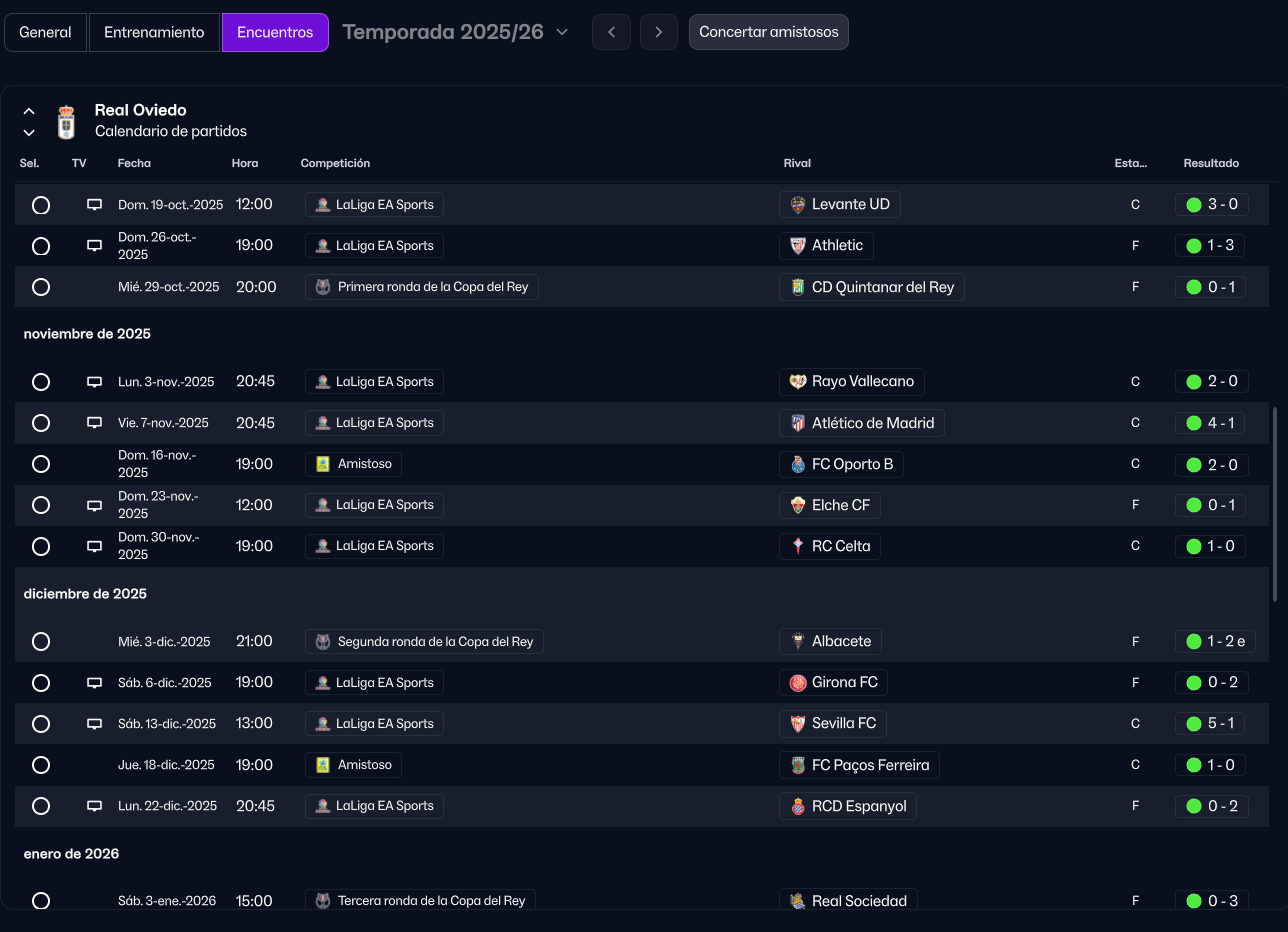Switch to the General tab
Image resolution: width=1288 pixels, height=932 pixels.
click(45, 32)
